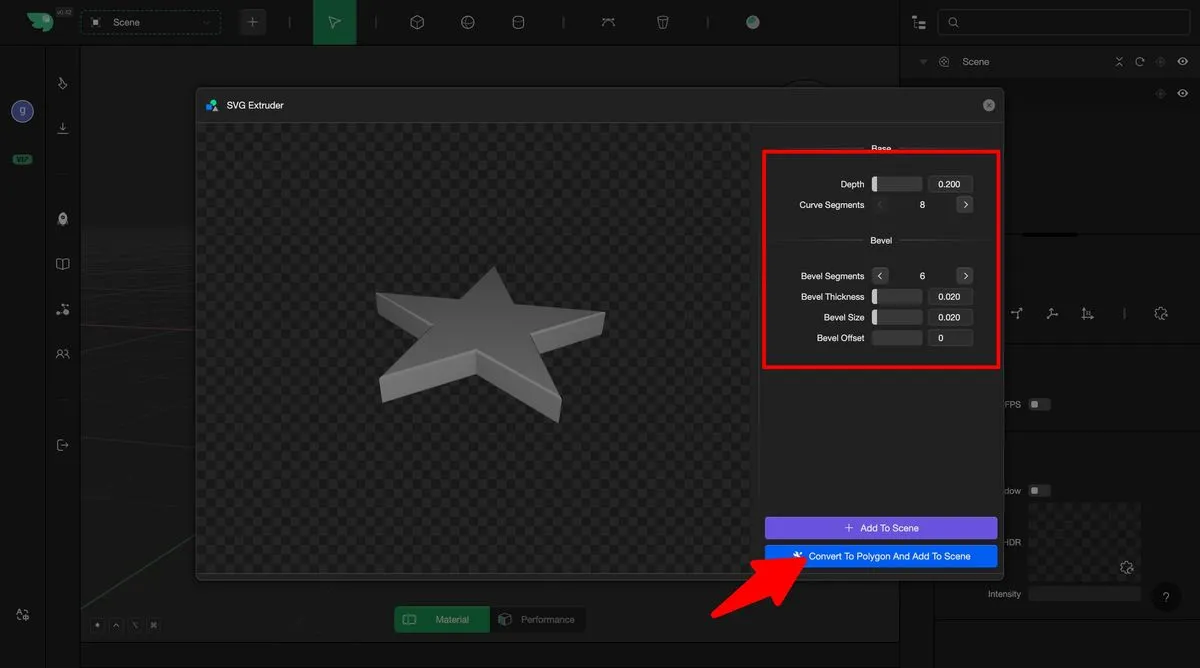Click the download icon in left sidebar

pyautogui.click(x=62, y=128)
